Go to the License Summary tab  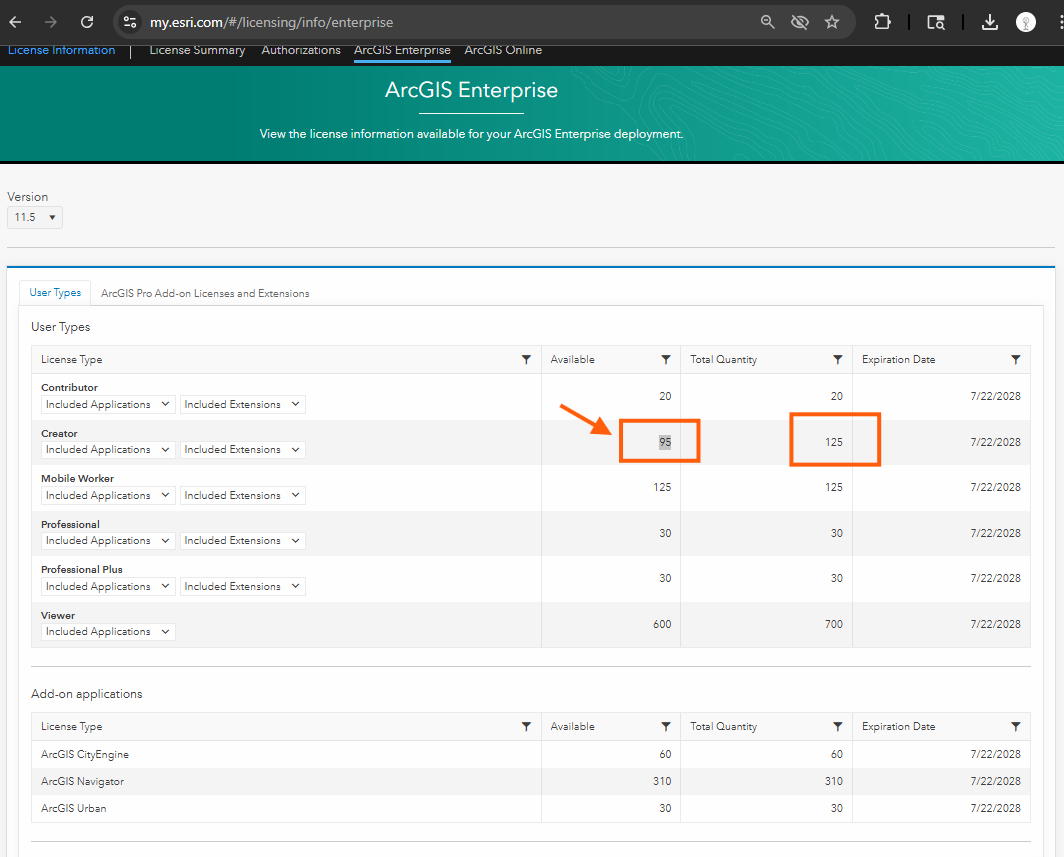click(x=197, y=50)
